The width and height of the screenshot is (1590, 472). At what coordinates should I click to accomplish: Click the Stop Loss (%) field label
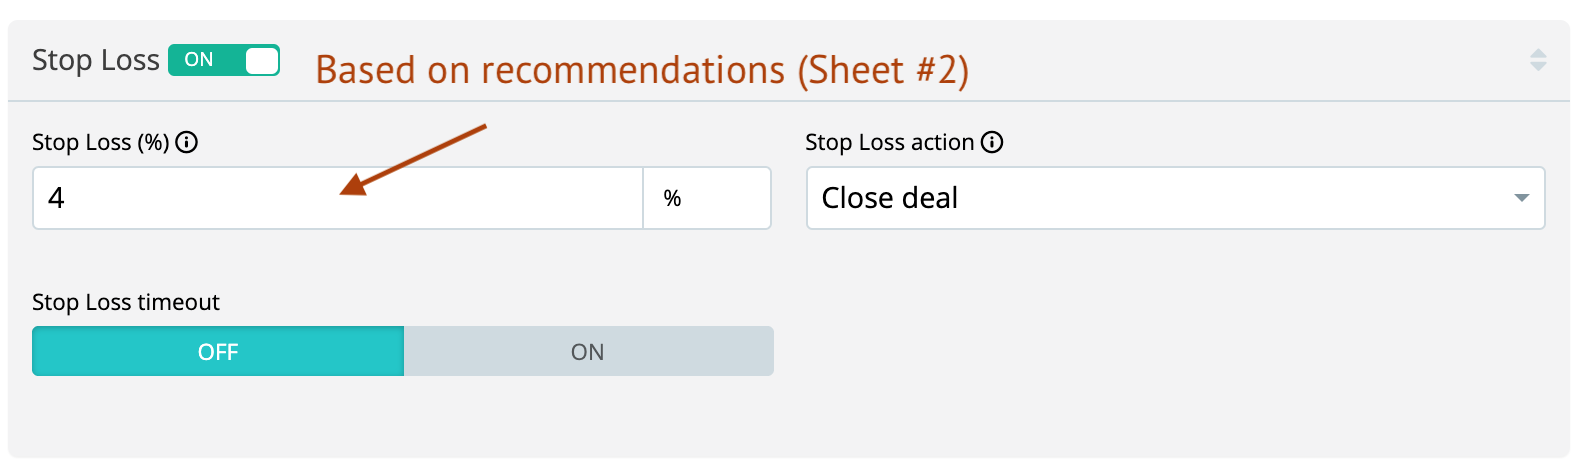pyautogui.click(x=100, y=143)
